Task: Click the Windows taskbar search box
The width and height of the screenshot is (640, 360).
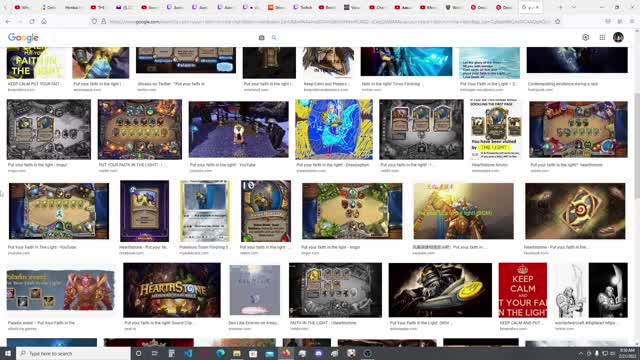Action: (73, 353)
